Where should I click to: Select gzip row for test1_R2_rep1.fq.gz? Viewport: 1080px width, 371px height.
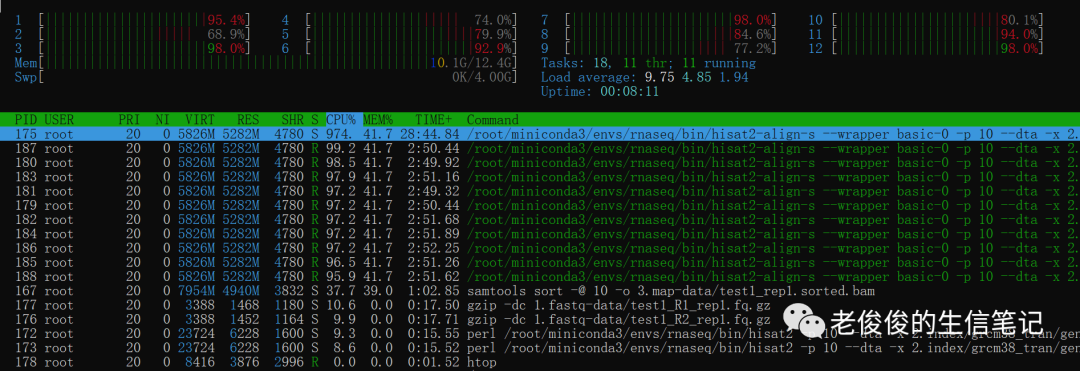click(x=540, y=319)
